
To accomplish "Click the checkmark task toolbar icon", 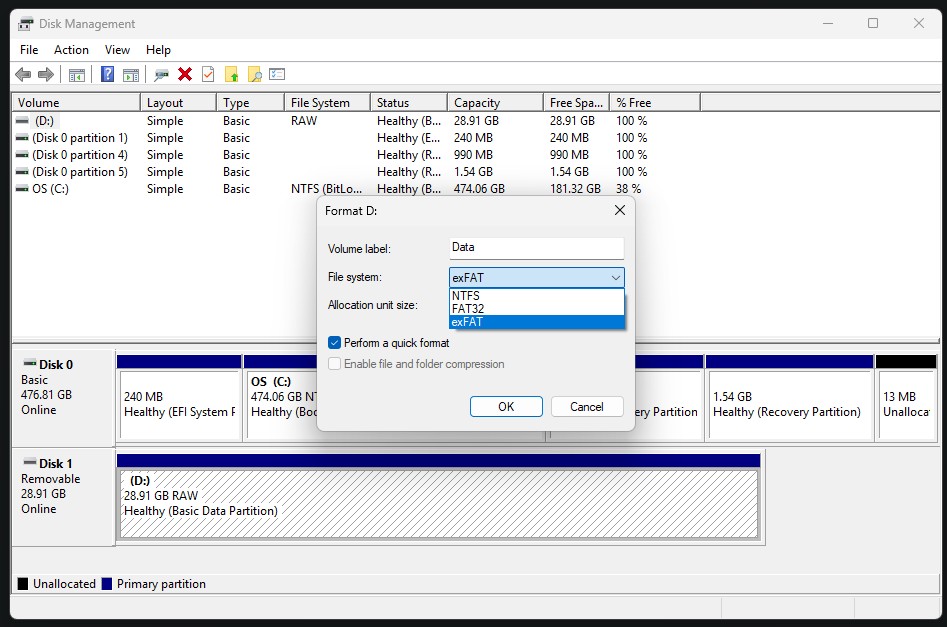I will [207, 73].
